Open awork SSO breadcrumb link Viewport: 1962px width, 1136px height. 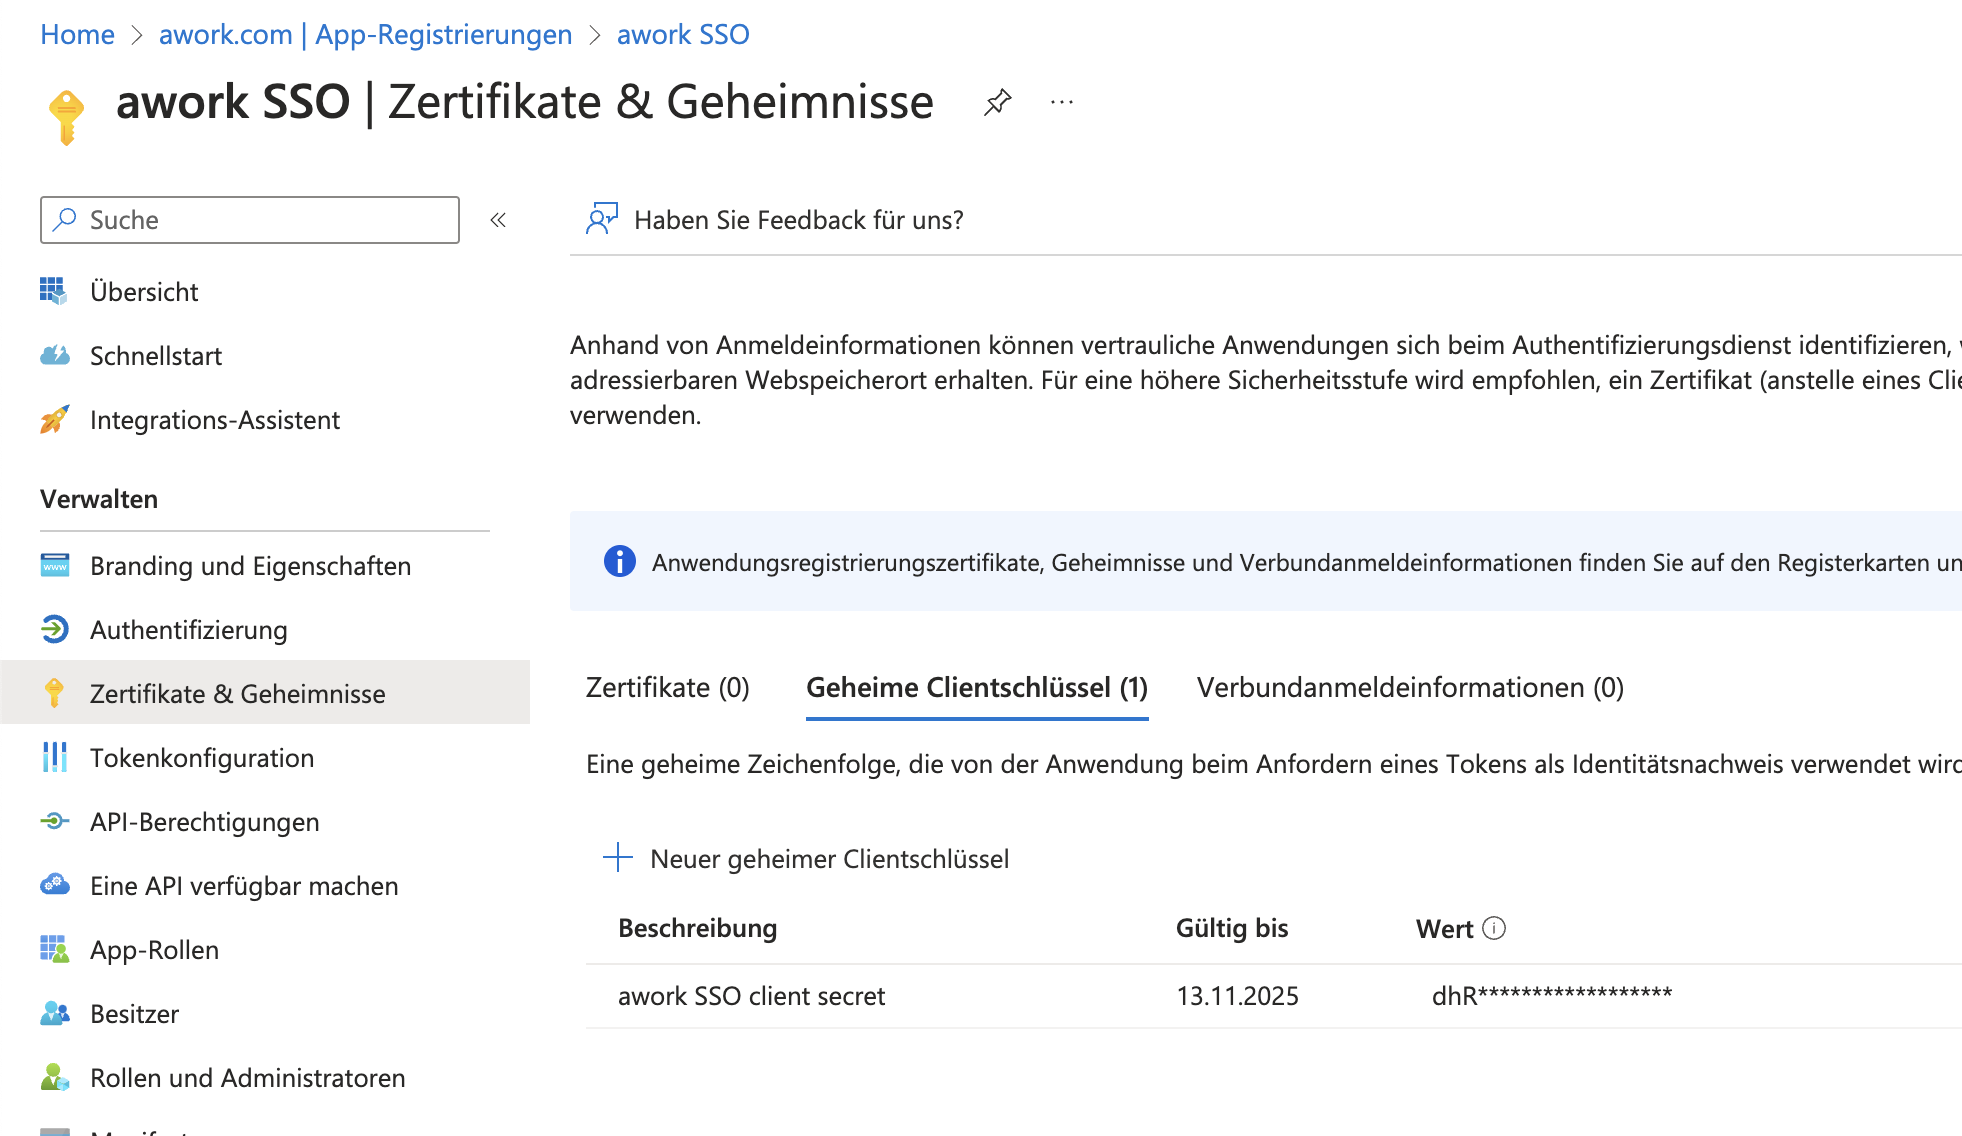pos(683,34)
